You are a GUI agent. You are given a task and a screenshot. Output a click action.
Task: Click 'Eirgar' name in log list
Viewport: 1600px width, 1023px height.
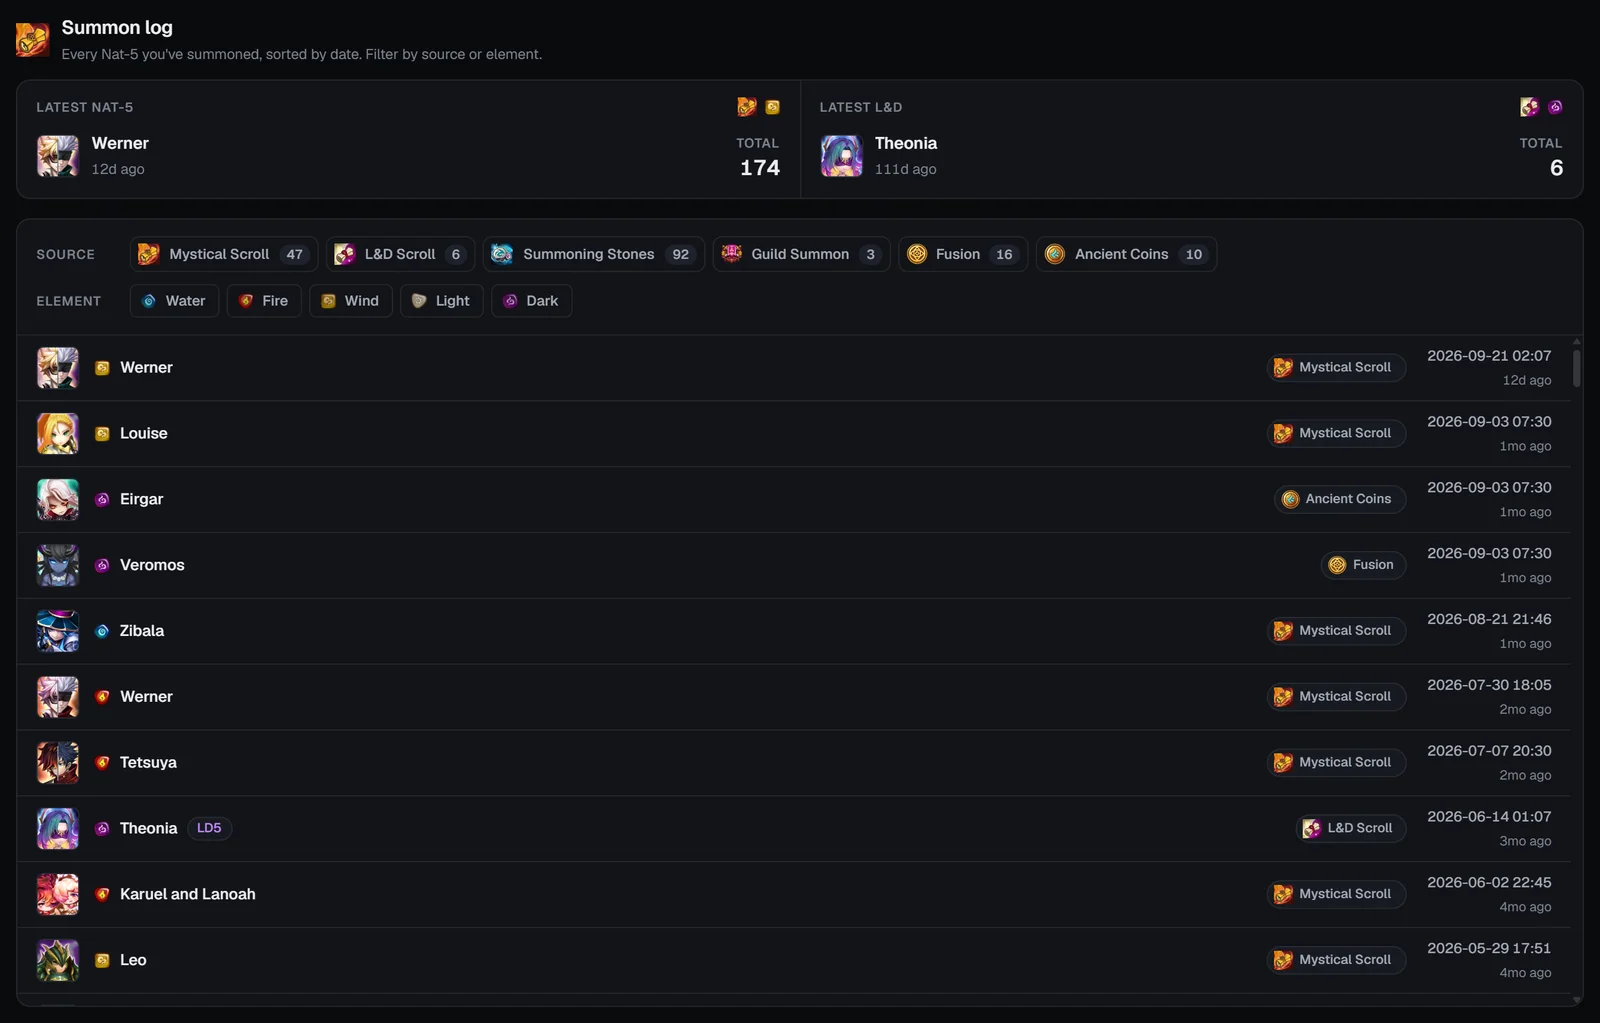[141, 499]
